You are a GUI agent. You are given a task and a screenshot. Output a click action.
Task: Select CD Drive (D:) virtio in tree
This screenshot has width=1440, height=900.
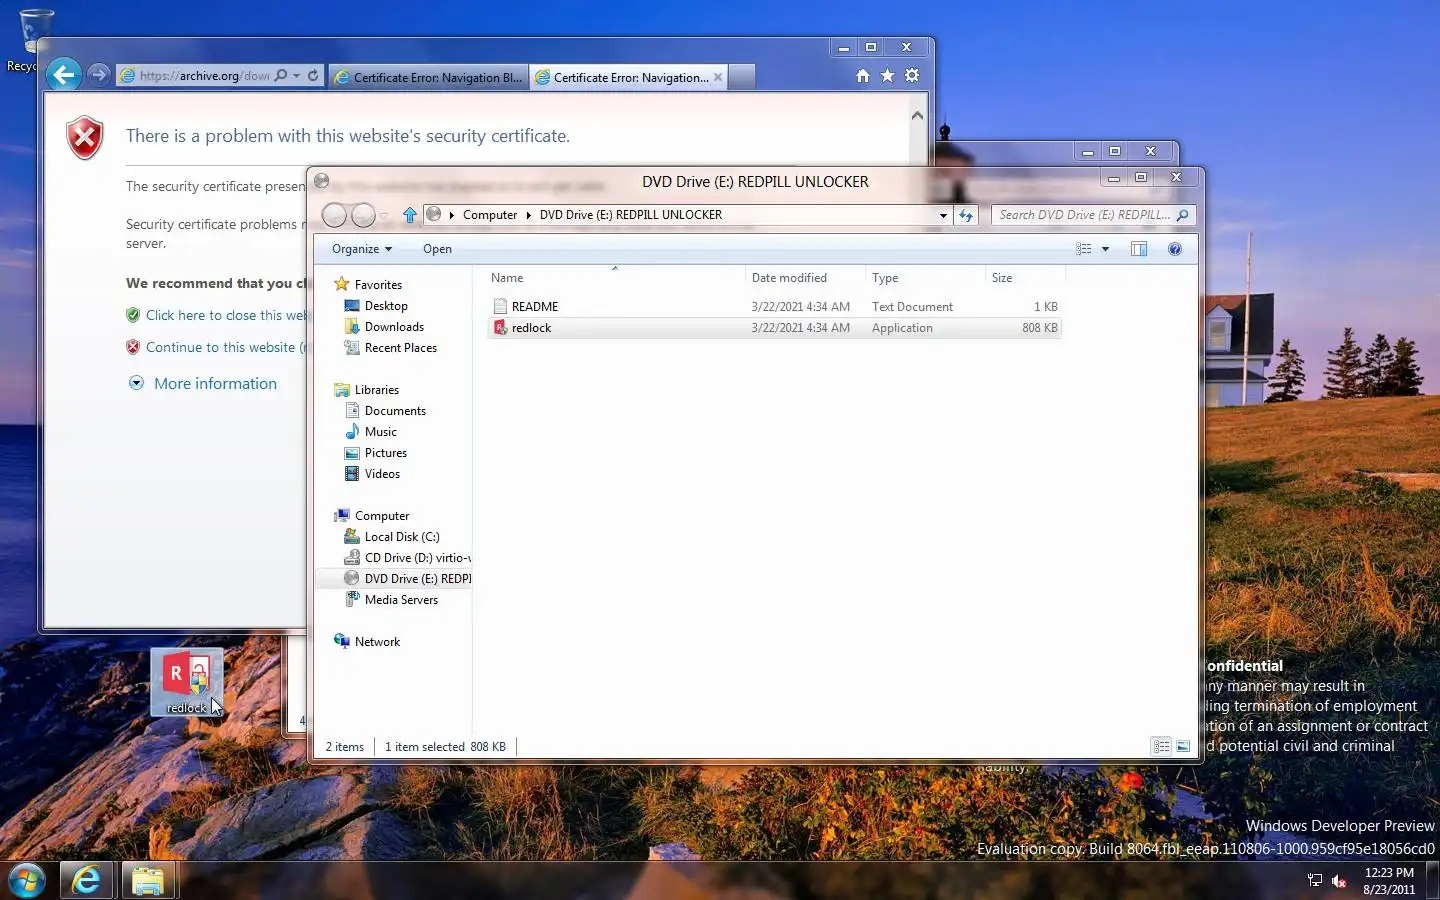(407, 558)
